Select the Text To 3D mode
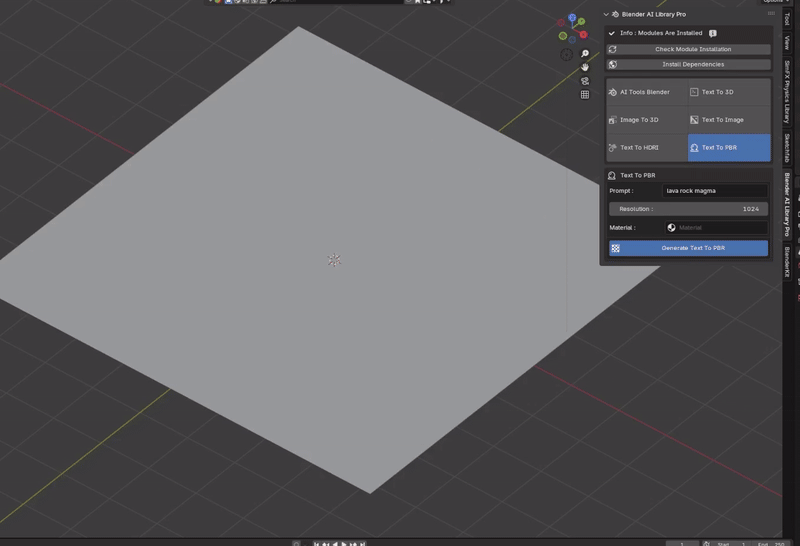 click(729, 92)
